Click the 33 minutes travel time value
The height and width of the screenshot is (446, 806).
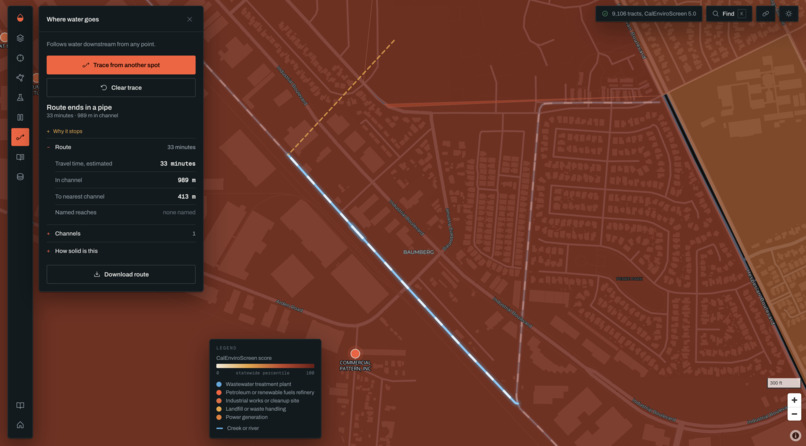point(177,164)
